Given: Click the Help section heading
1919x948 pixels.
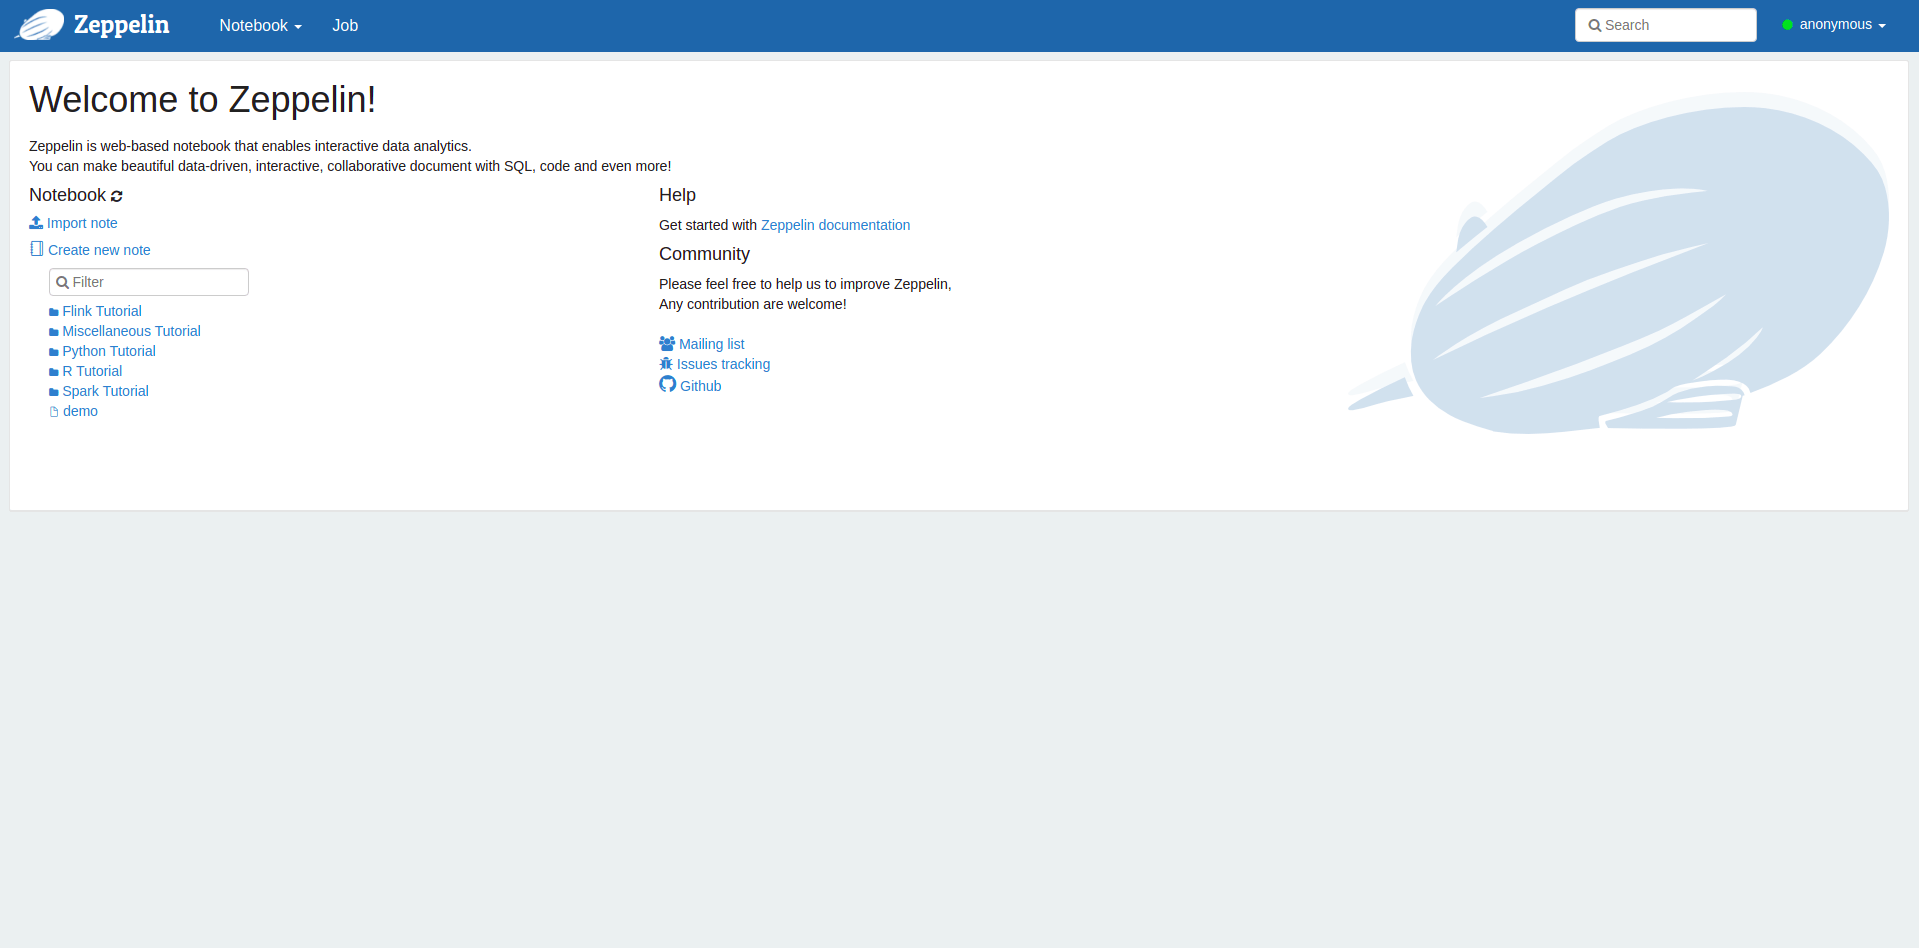Looking at the screenshot, I should (677, 195).
